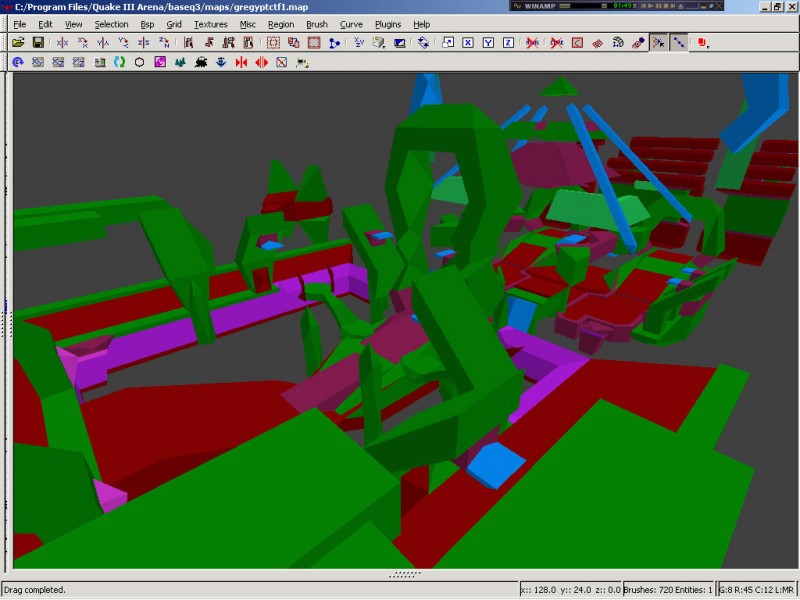
Task: Open the Edit menu
Action: [45, 24]
